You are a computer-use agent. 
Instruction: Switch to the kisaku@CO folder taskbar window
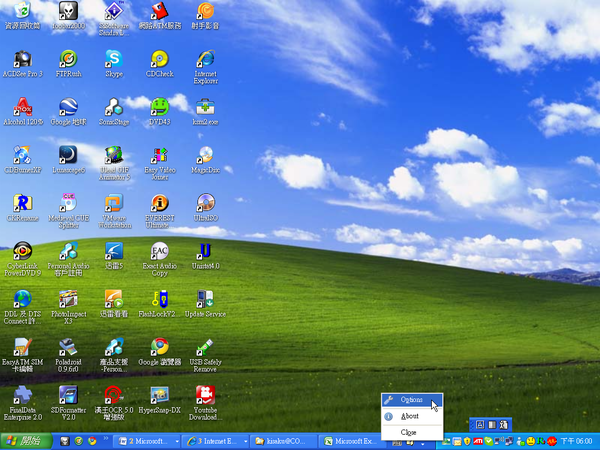click(x=282, y=441)
